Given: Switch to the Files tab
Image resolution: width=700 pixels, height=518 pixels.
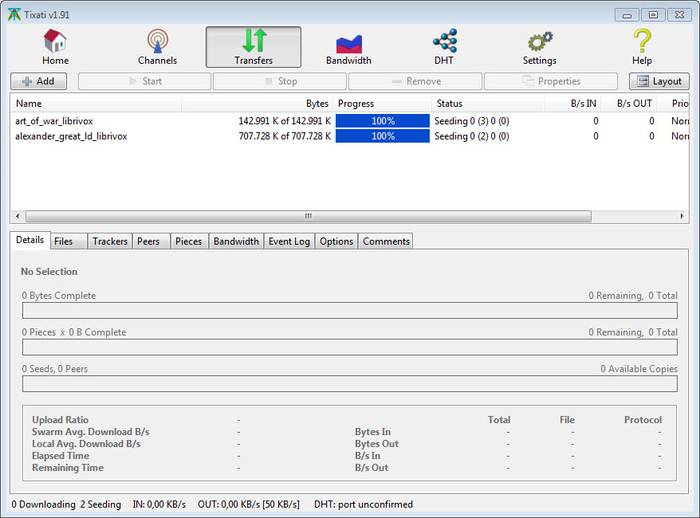Looking at the screenshot, I should tap(68, 241).
